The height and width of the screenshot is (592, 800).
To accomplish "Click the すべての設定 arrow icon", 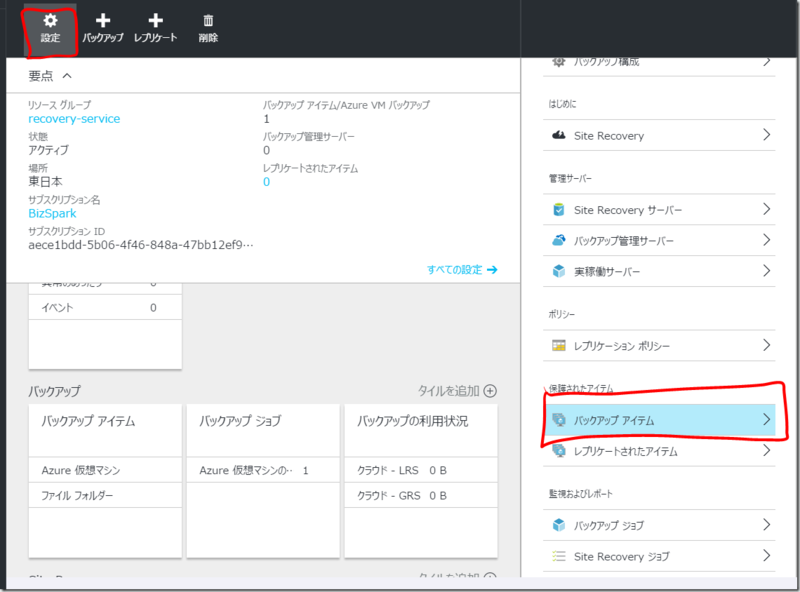I will 492,269.
